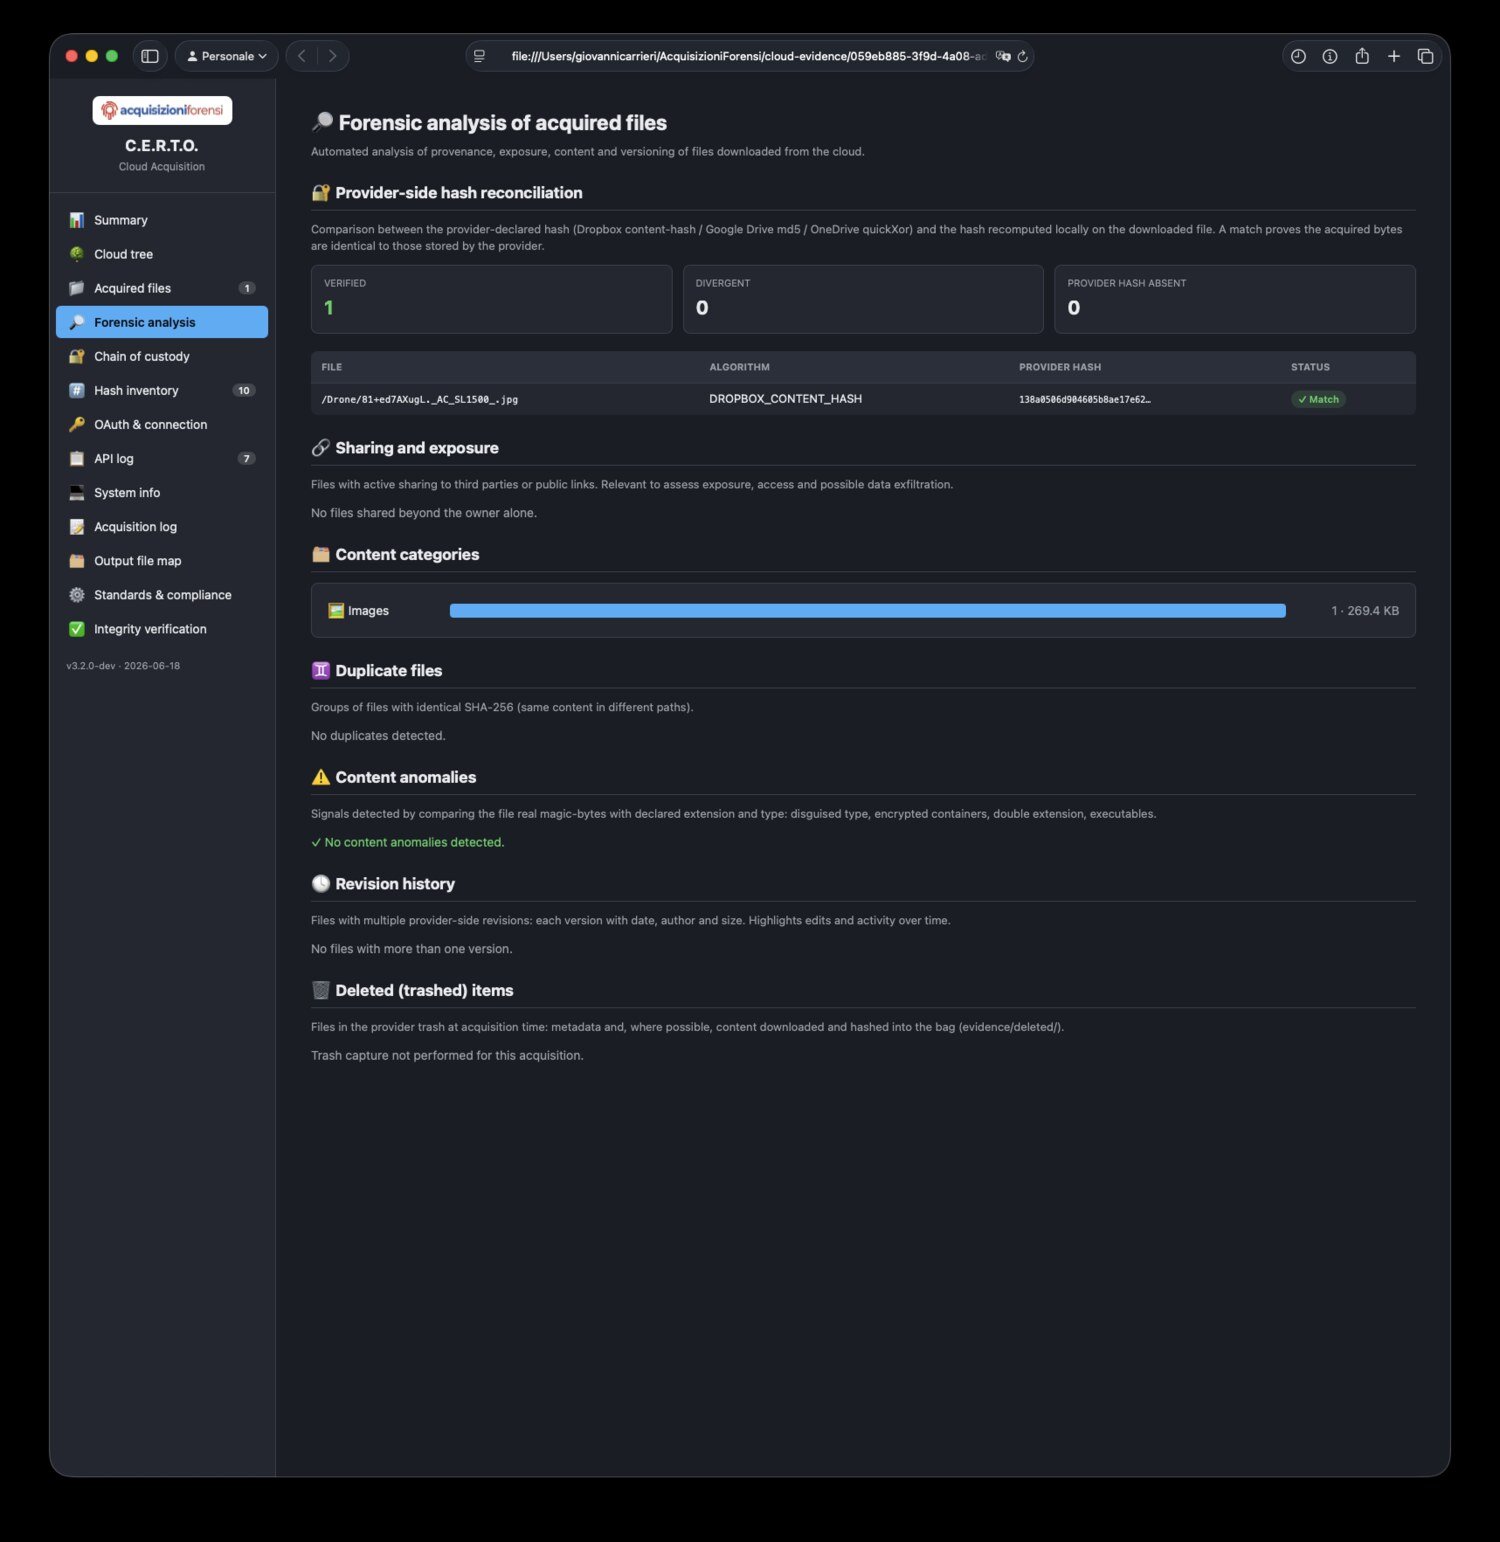Click the Deleted (trashed) items heading

(424, 990)
